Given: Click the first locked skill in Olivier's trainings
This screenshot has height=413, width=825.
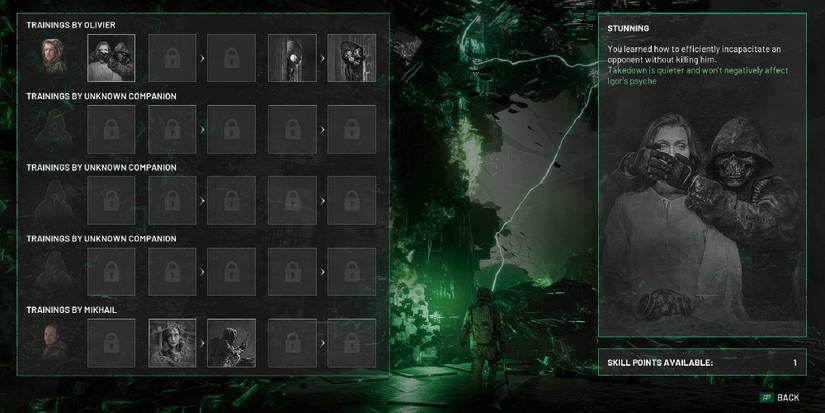Looking at the screenshot, I should coord(172,58).
